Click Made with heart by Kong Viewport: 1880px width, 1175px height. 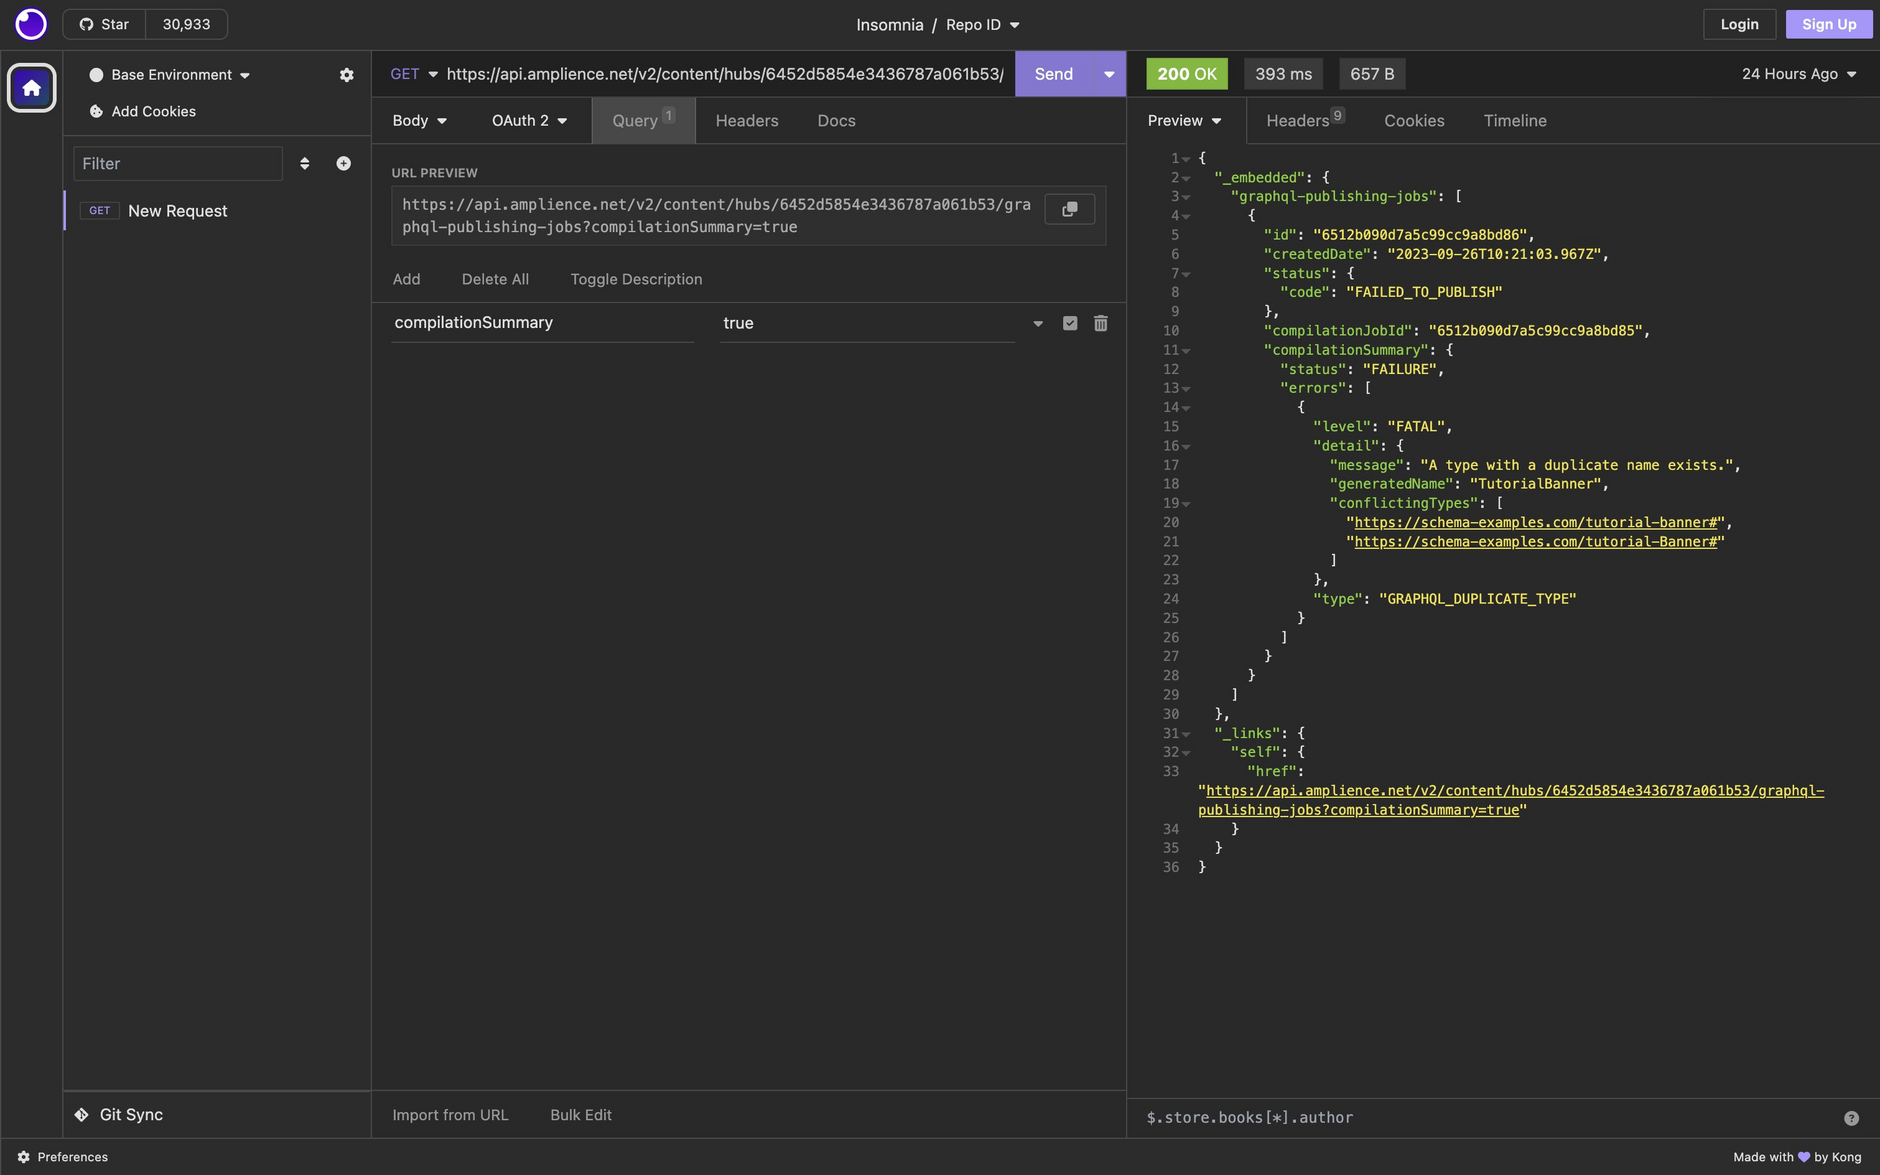pos(1797,1157)
